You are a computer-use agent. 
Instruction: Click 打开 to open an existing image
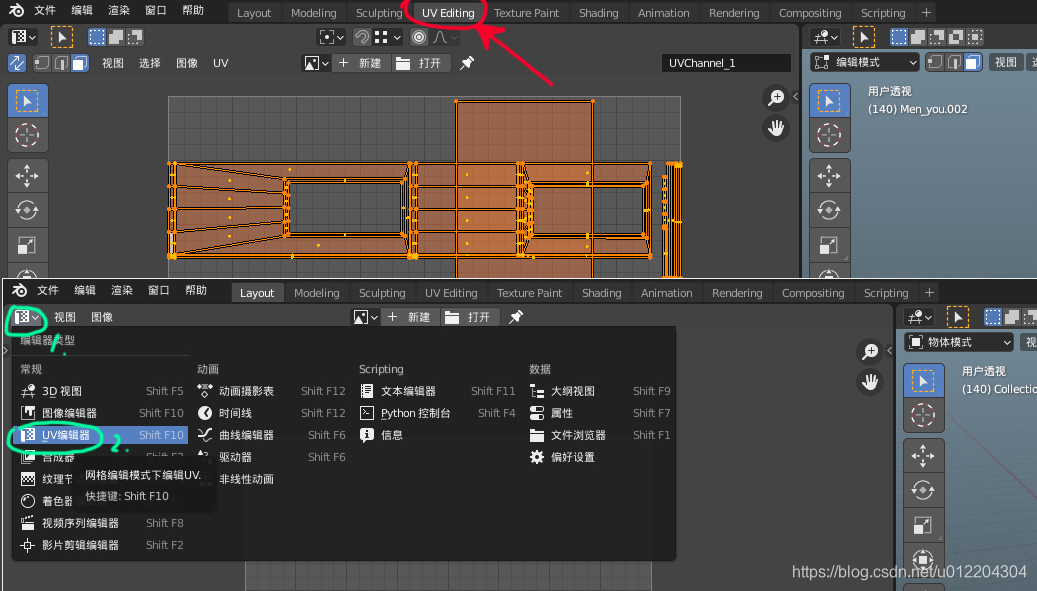pyautogui.click(x=422, y=62)
